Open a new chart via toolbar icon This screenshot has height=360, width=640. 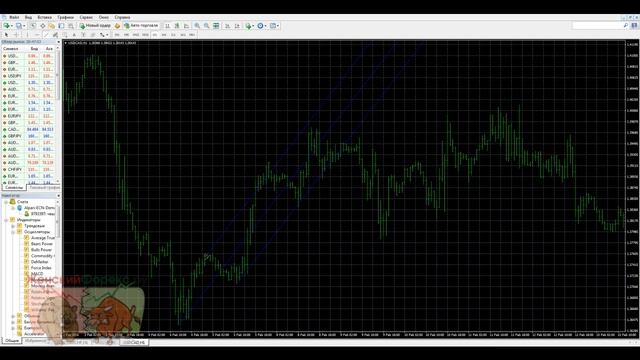[x=7, y=26]
